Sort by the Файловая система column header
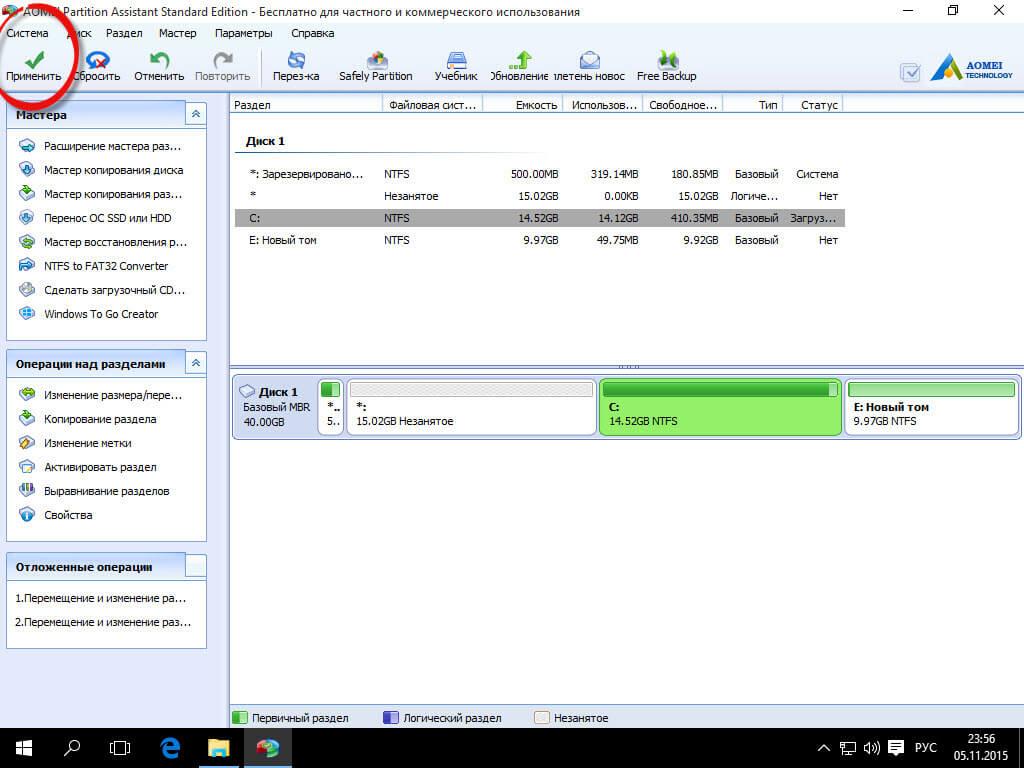1024x768 pixels. click(x=432, y=104)
